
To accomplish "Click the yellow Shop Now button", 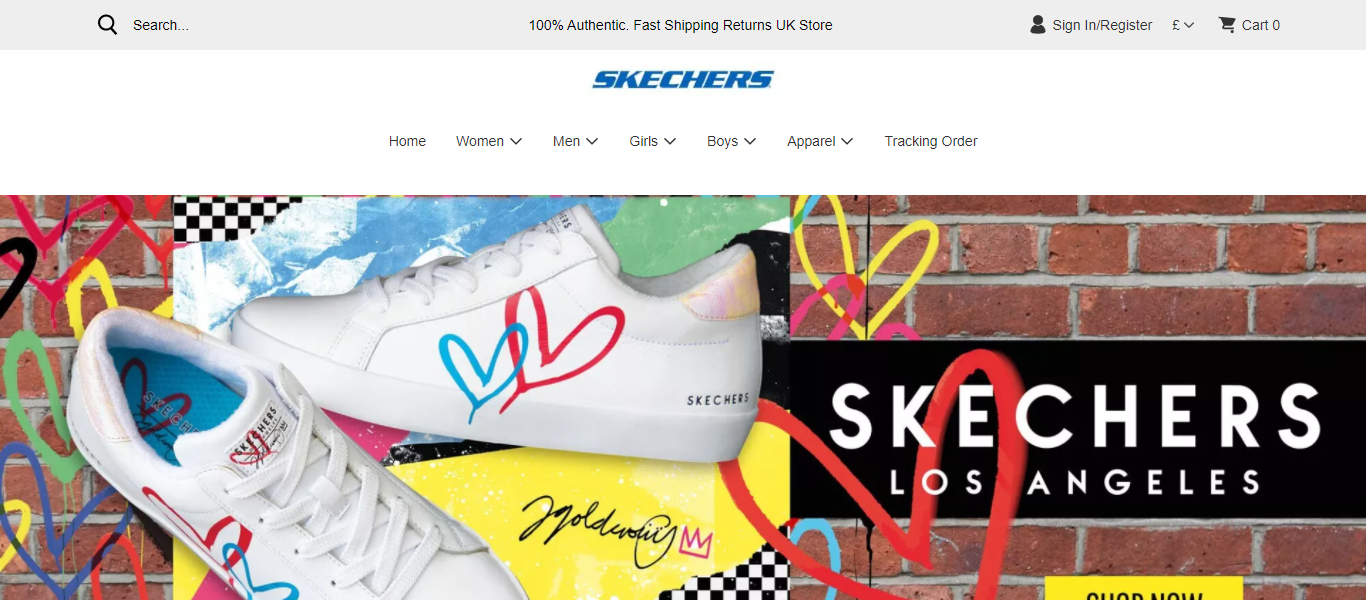I will tap(1144, 589).
